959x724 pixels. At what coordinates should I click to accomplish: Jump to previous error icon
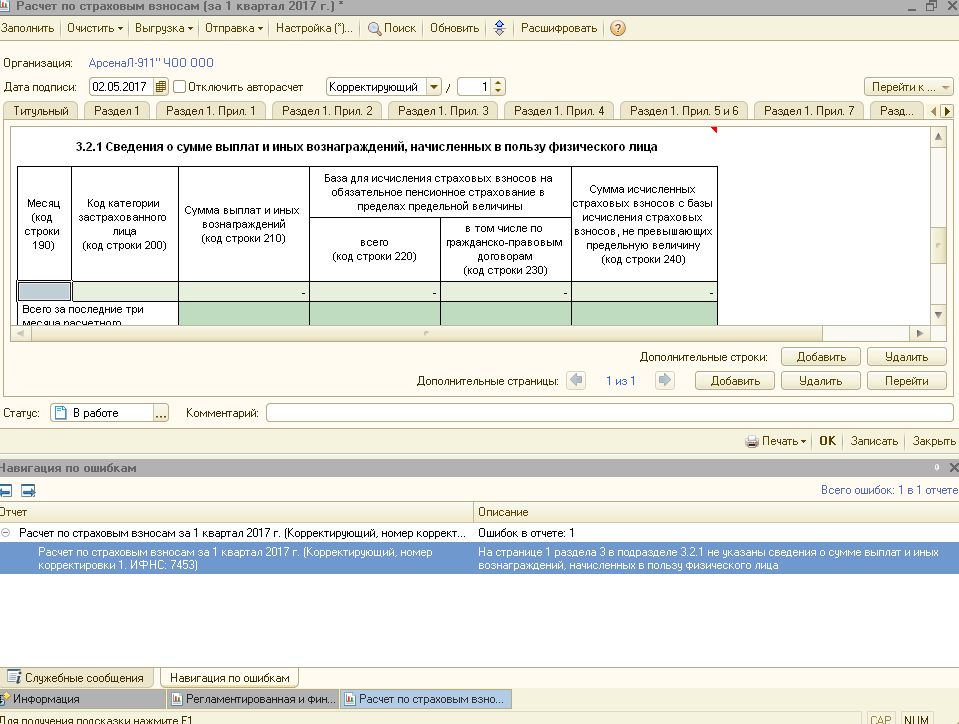(x=6, y=490)
